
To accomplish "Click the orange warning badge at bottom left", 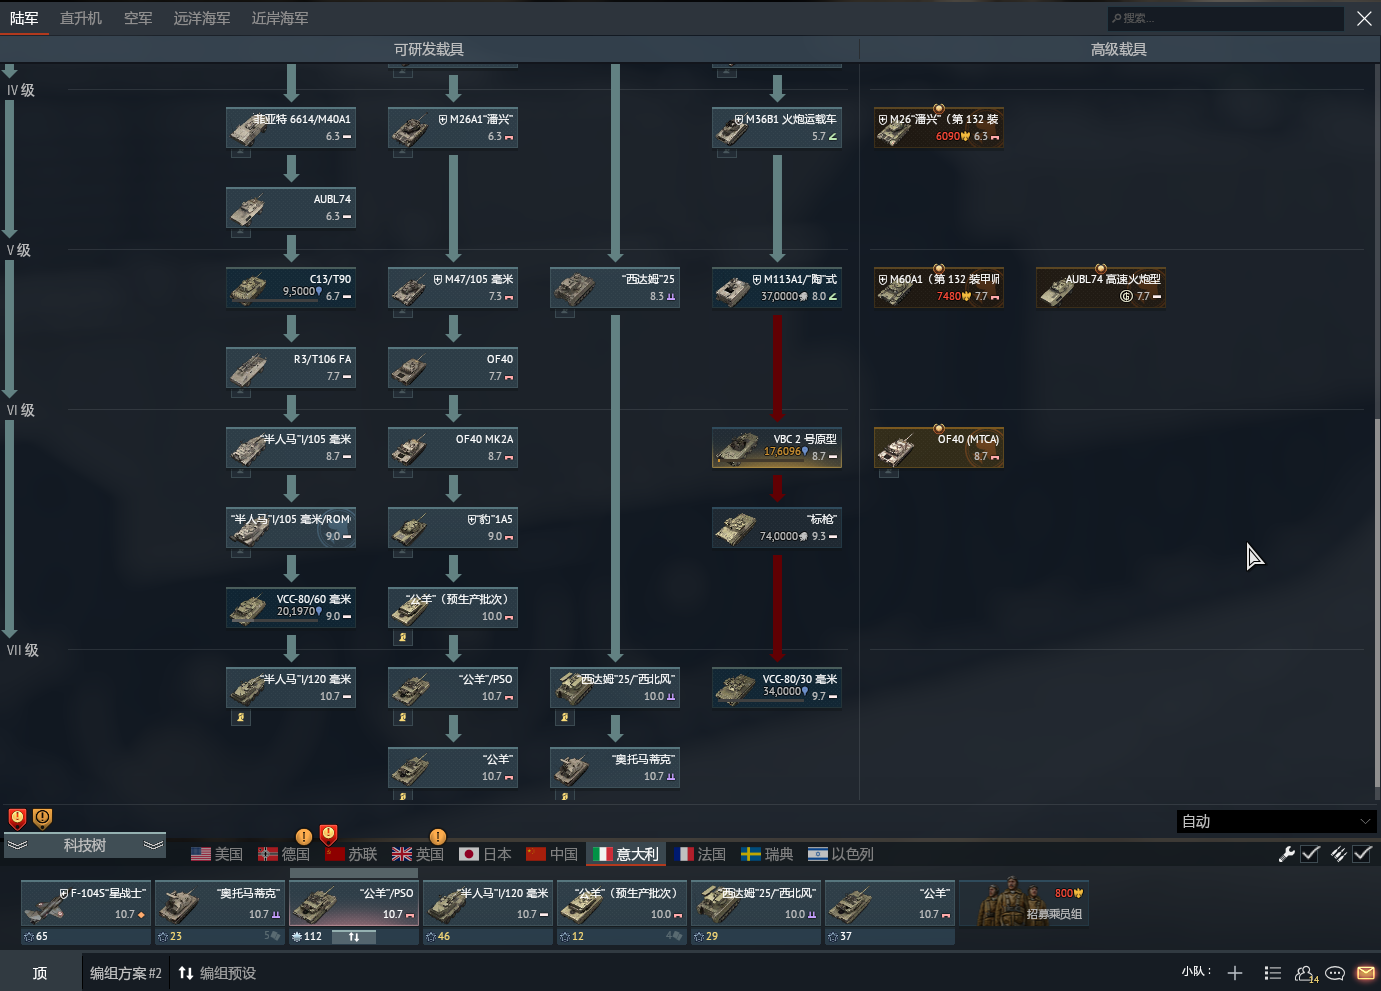I will pos(42,818).
